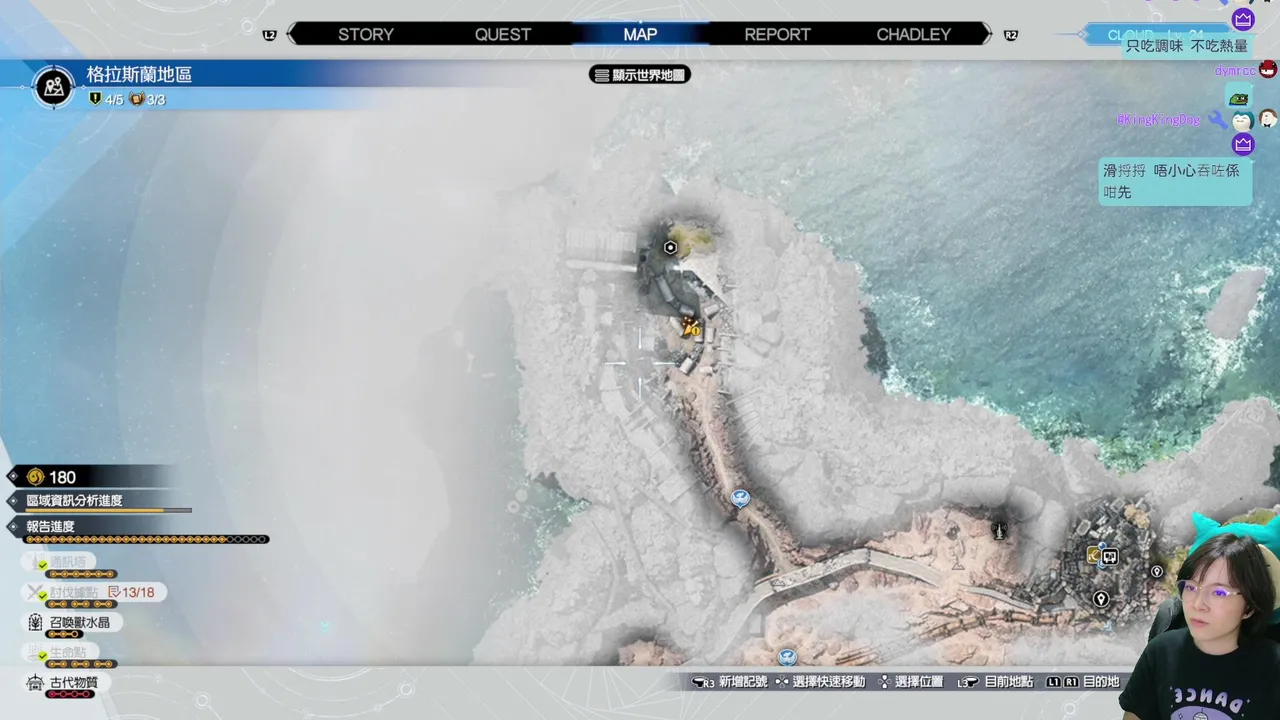
Task: Select the 討伐據點 category row
Action: point(95,592)
